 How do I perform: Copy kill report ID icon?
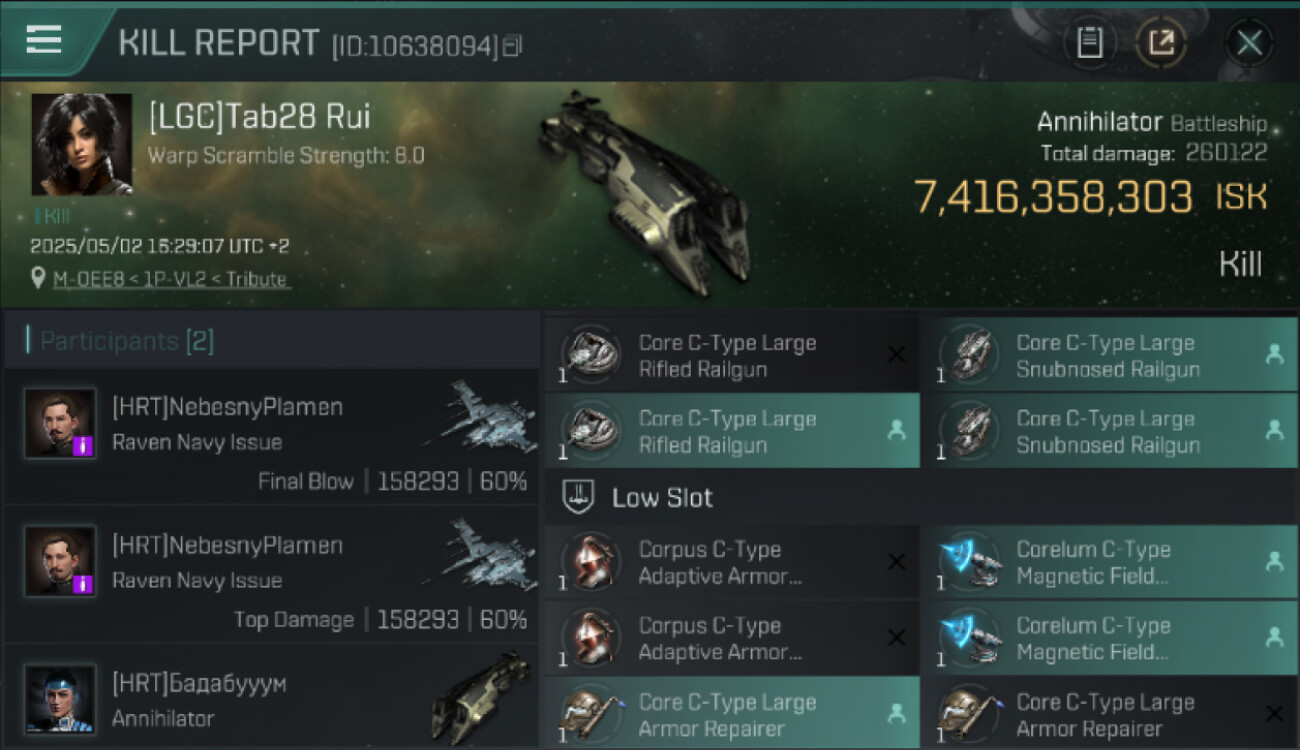point(512,46)
